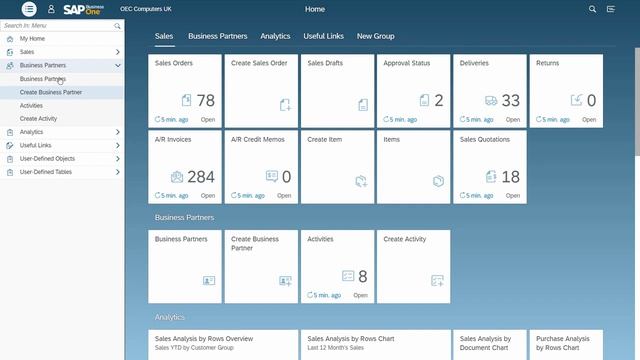Click the Create Sales Order plus-document icon
Viewport: 640px width, 360px height.
pos(285,105)
